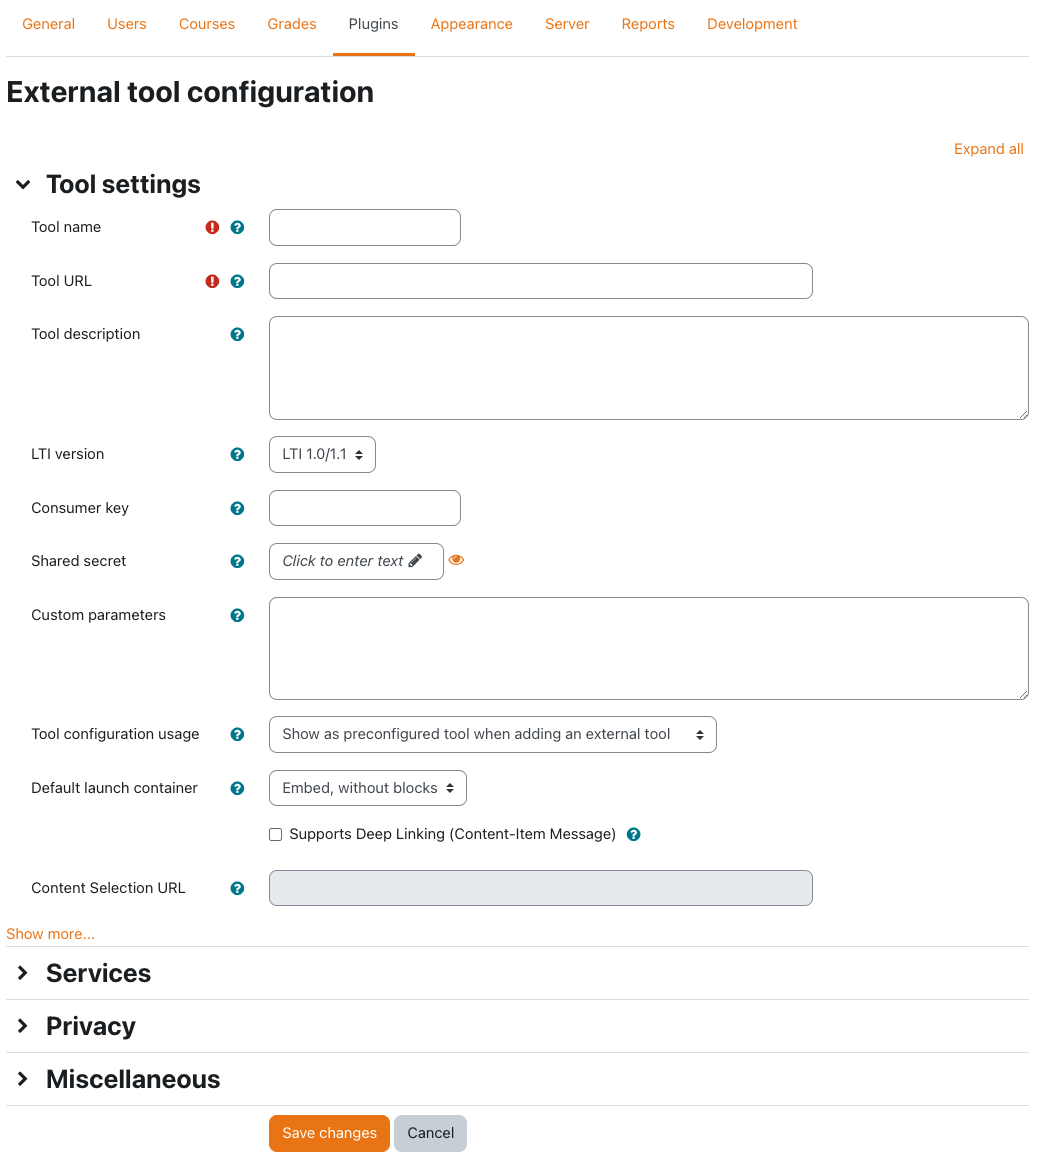
Task: Switch to the Server tab
Action: click(567, 23)
